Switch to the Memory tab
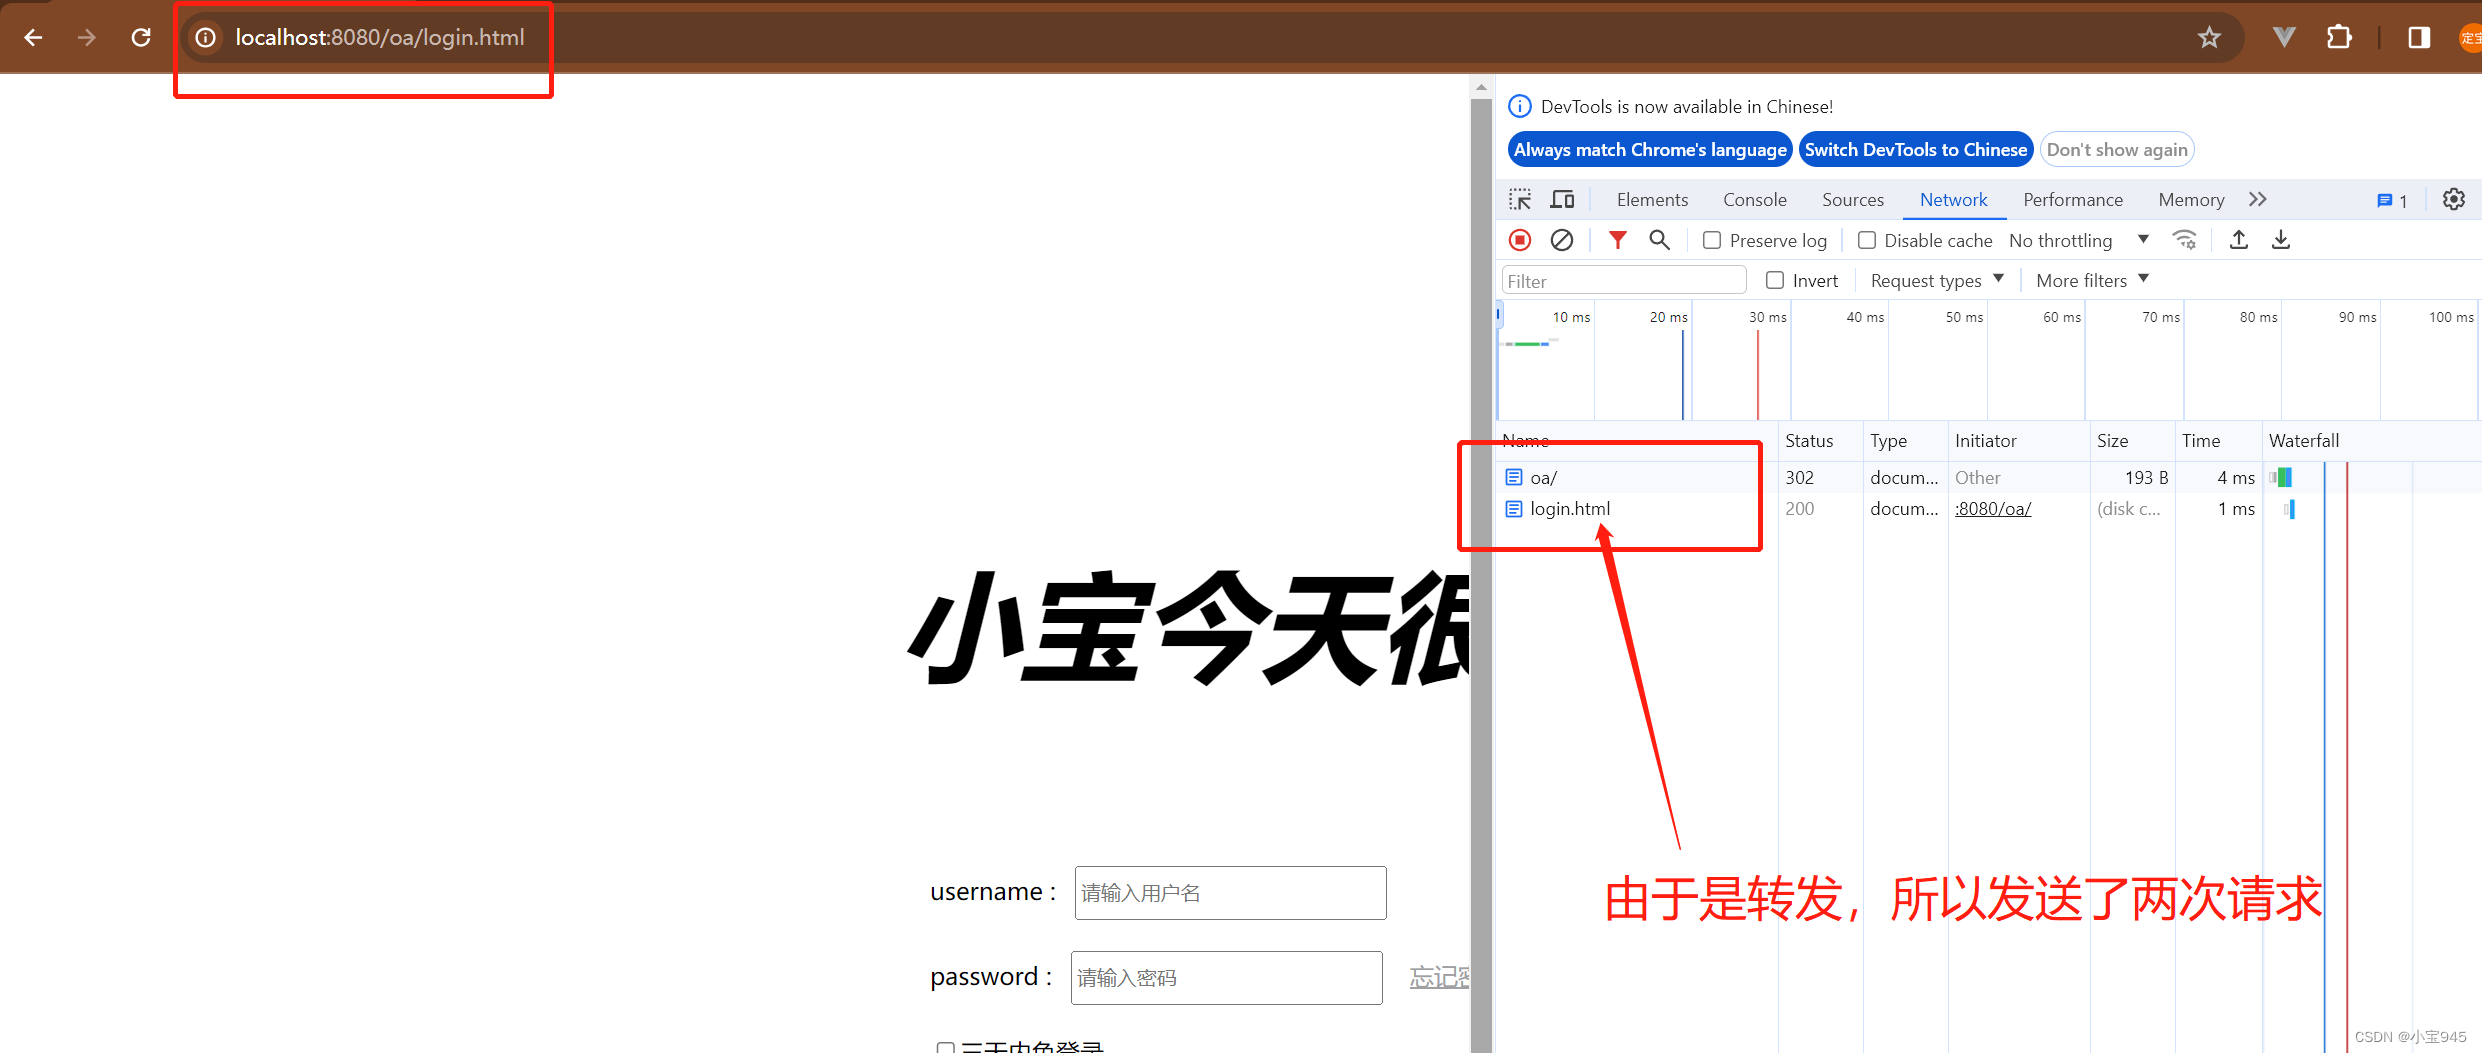 pos(2191,200)
